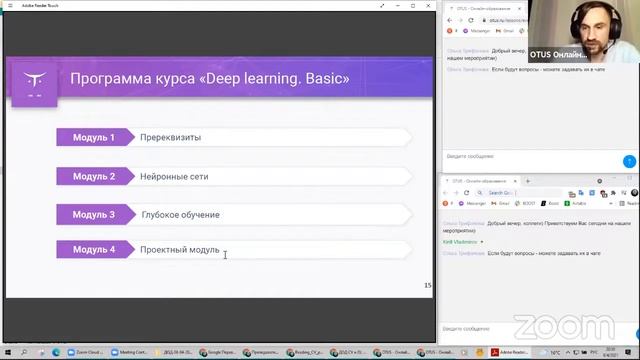The image size is (640, 360).
Task: Close the OTUS tab in the lower browser
Action: pyautogui.click(x=515, y=181)
